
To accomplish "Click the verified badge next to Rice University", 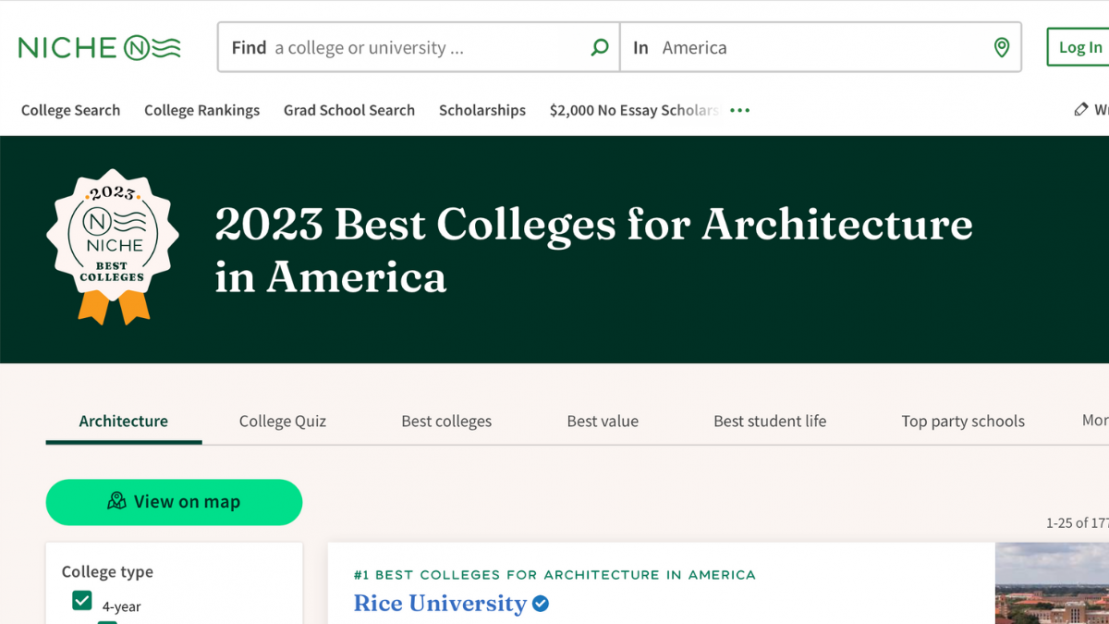I will tap(540, 604).
